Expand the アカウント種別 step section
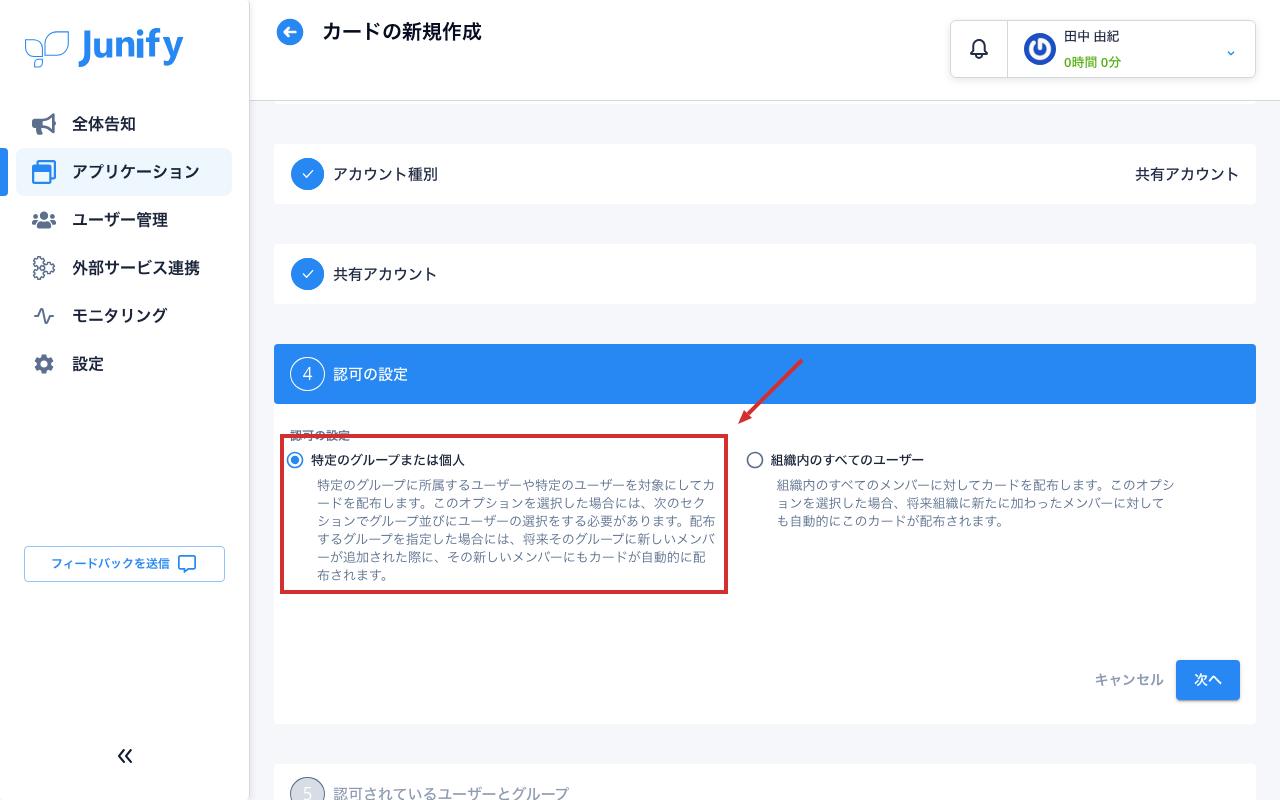 765,174
